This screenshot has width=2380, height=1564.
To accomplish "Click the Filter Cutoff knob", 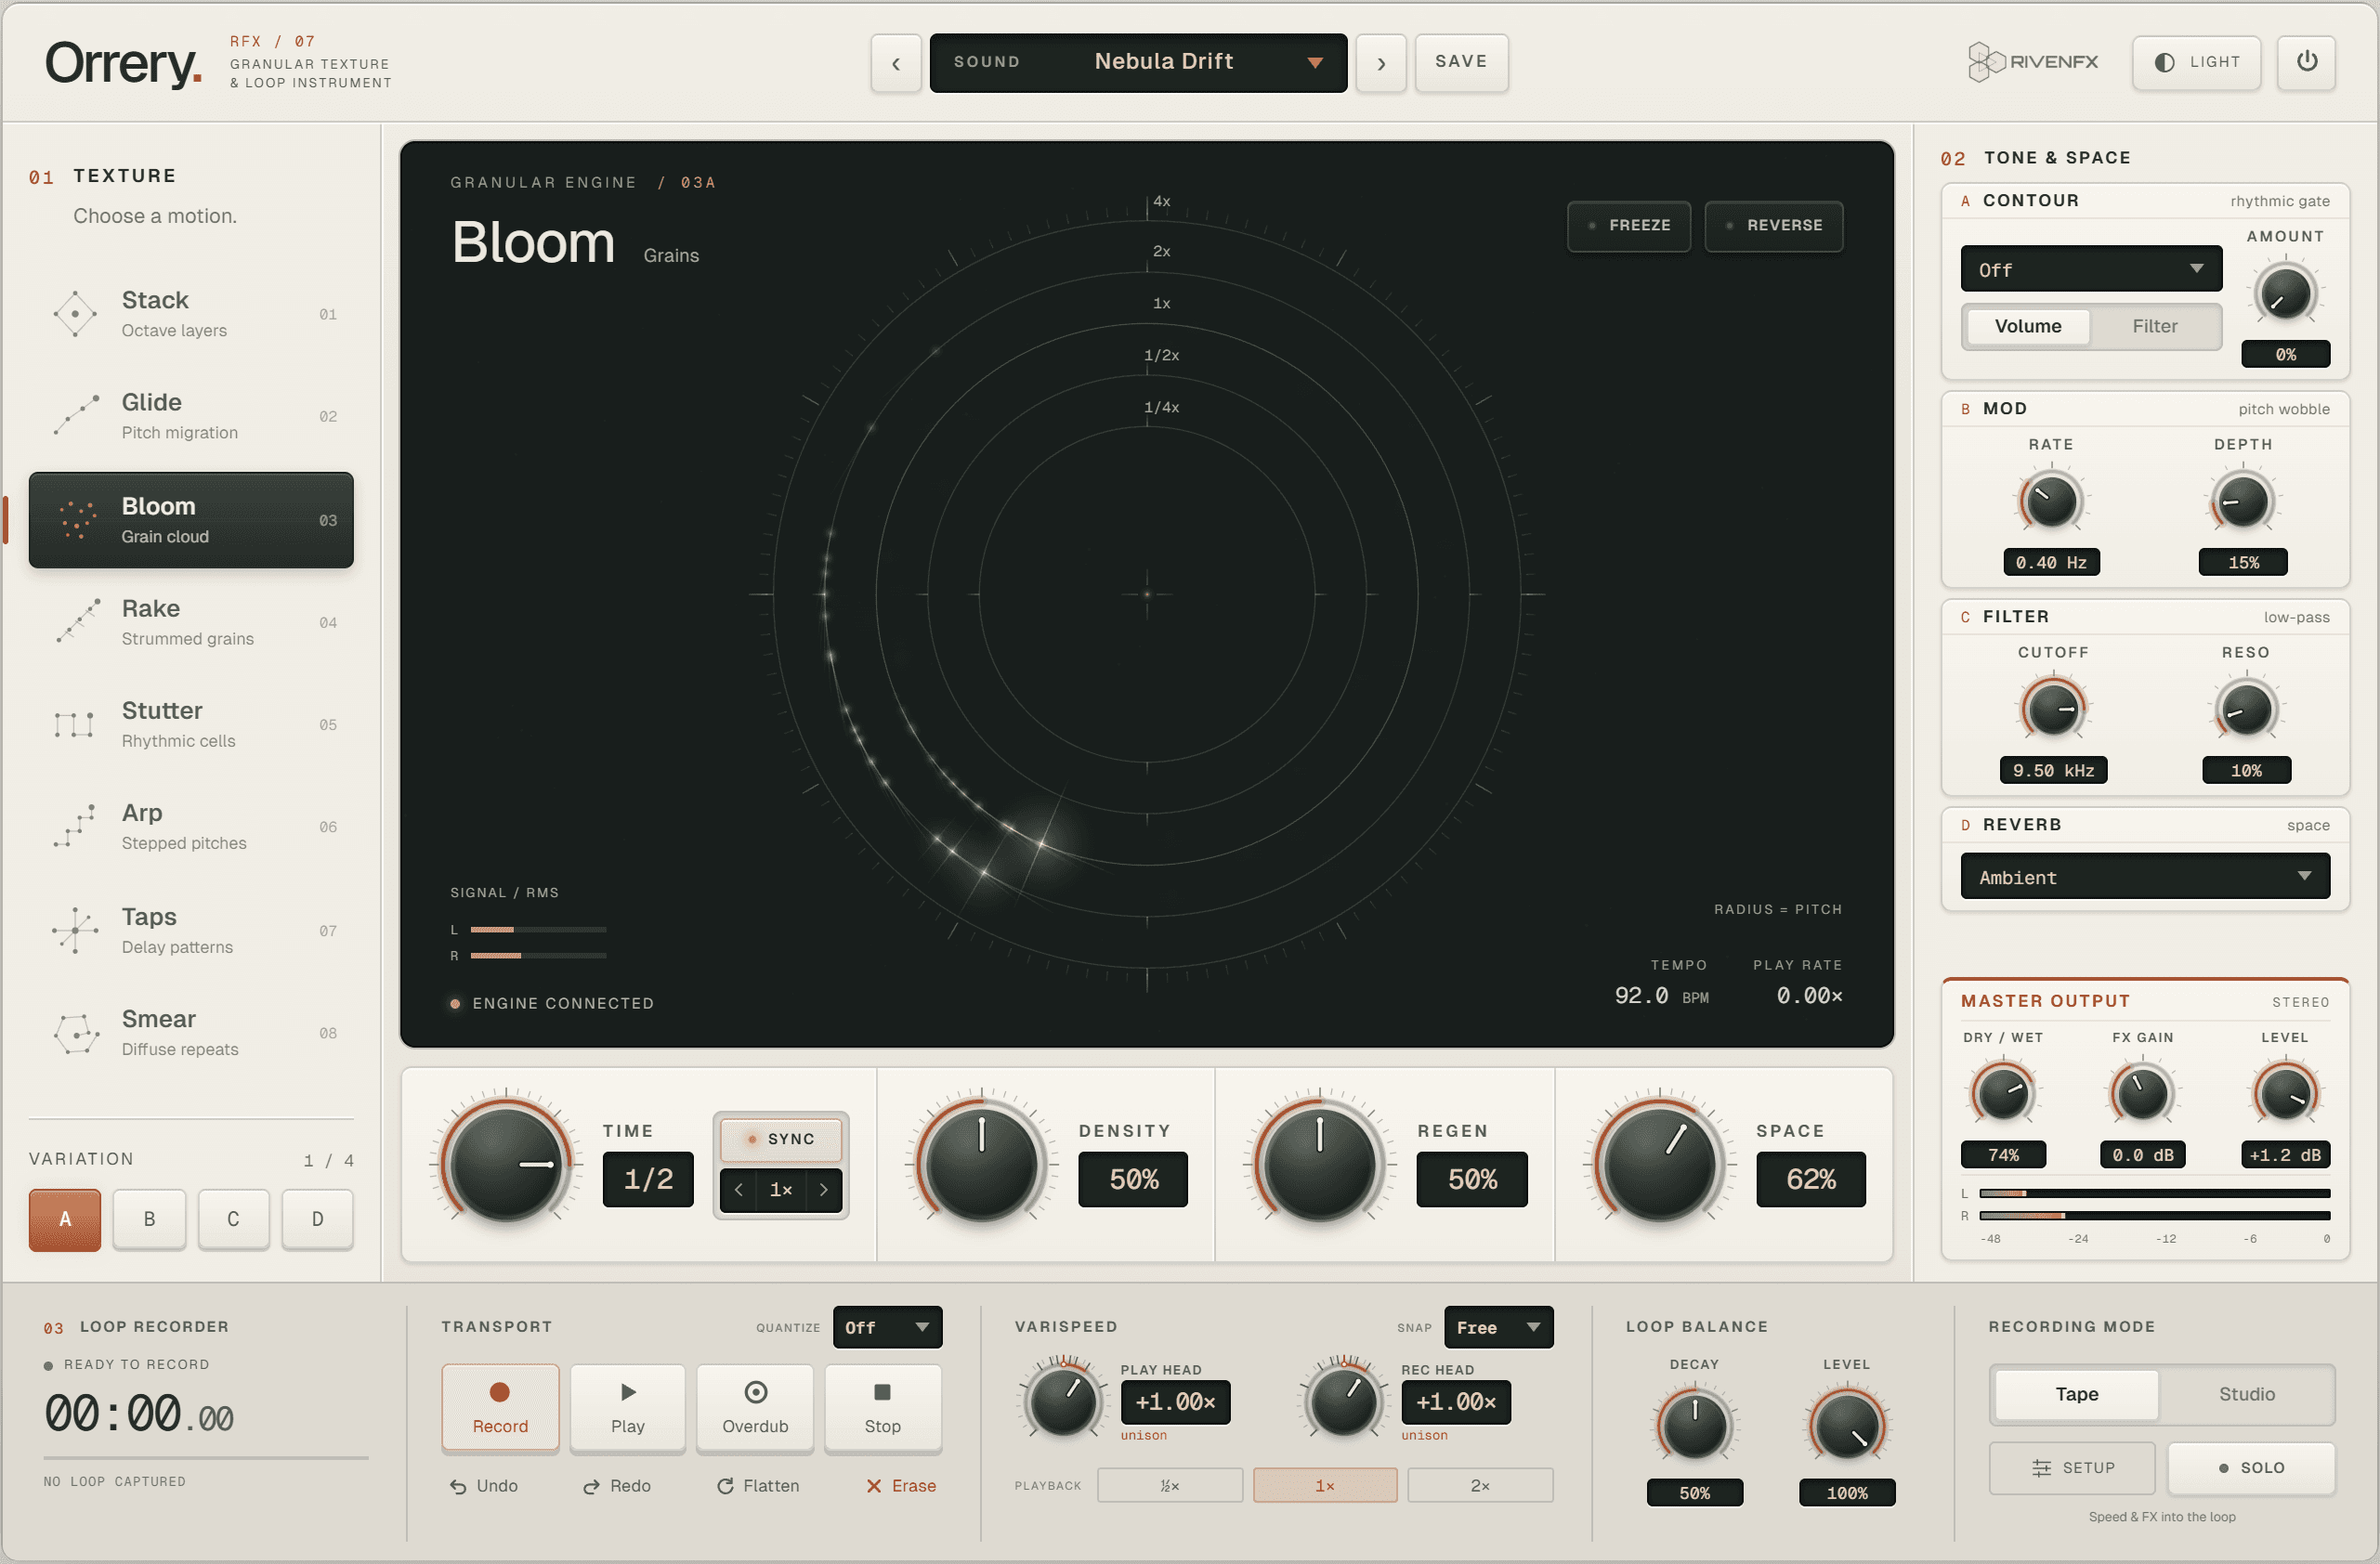I will [x=2053, y=708].
